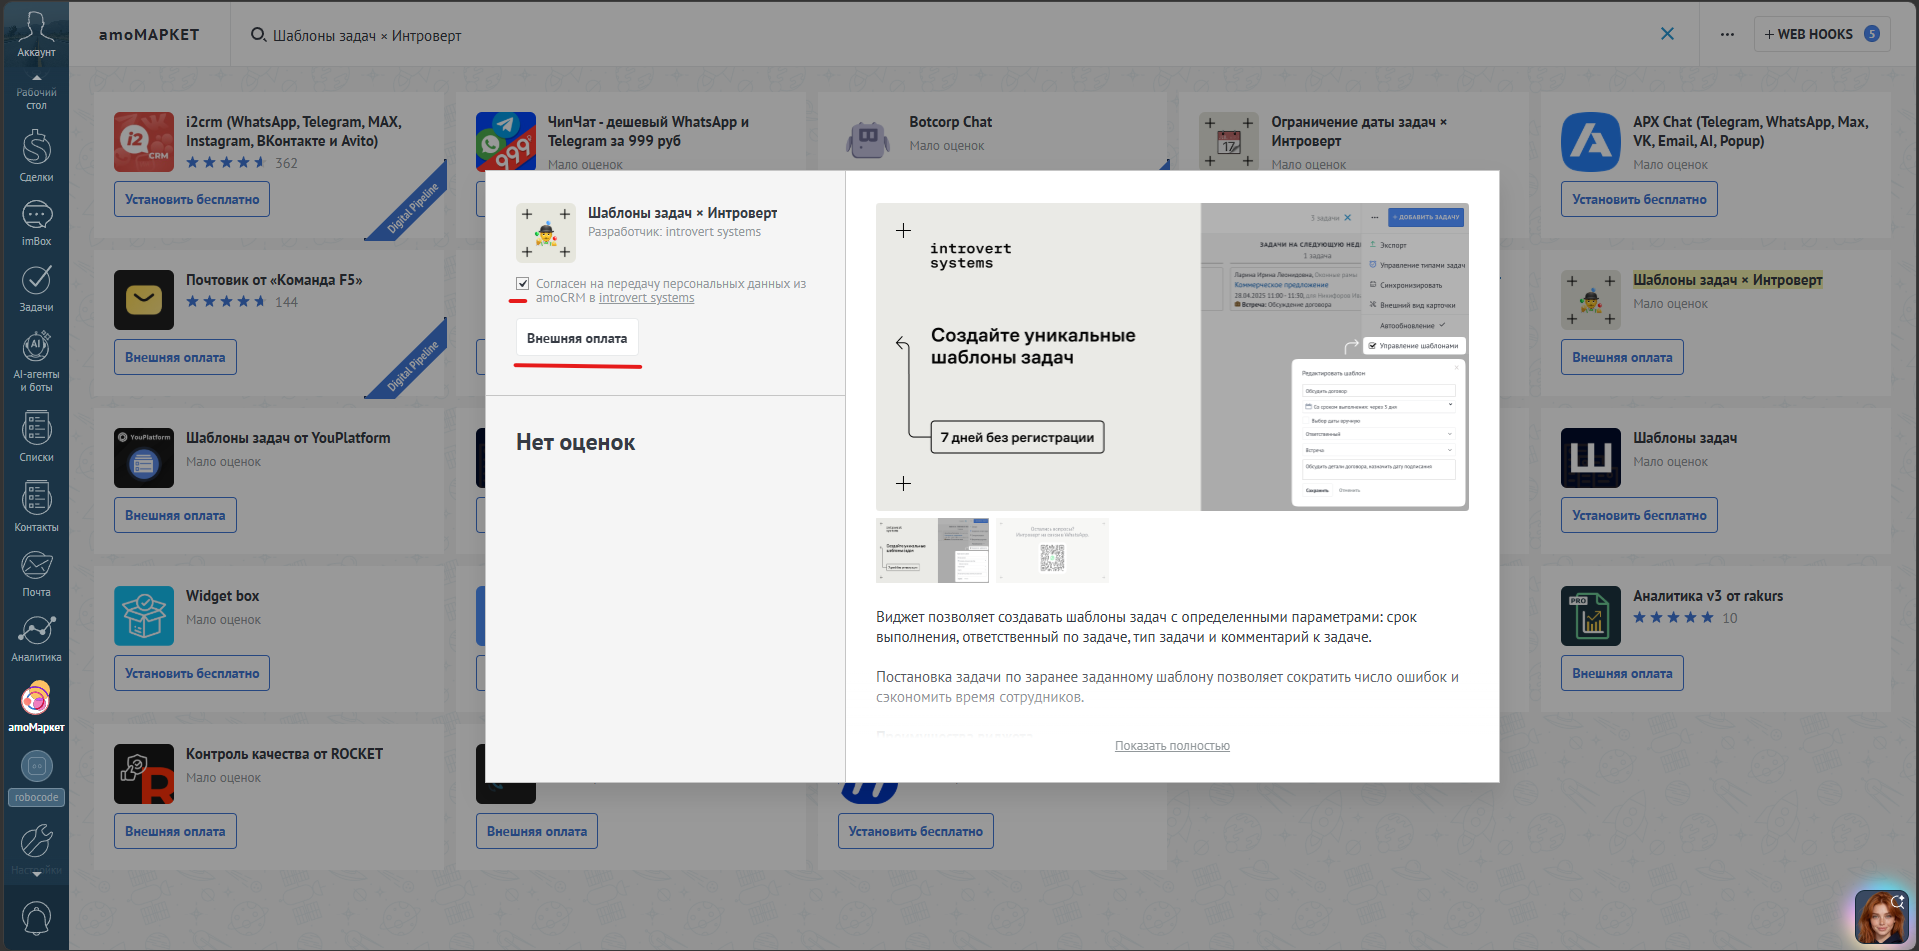Image resolution: width=1919 pixels, height=951 pixels.
Task: Click Внешняя оплата for Почтовик от Команда F5
Action: tap(175, 357)
